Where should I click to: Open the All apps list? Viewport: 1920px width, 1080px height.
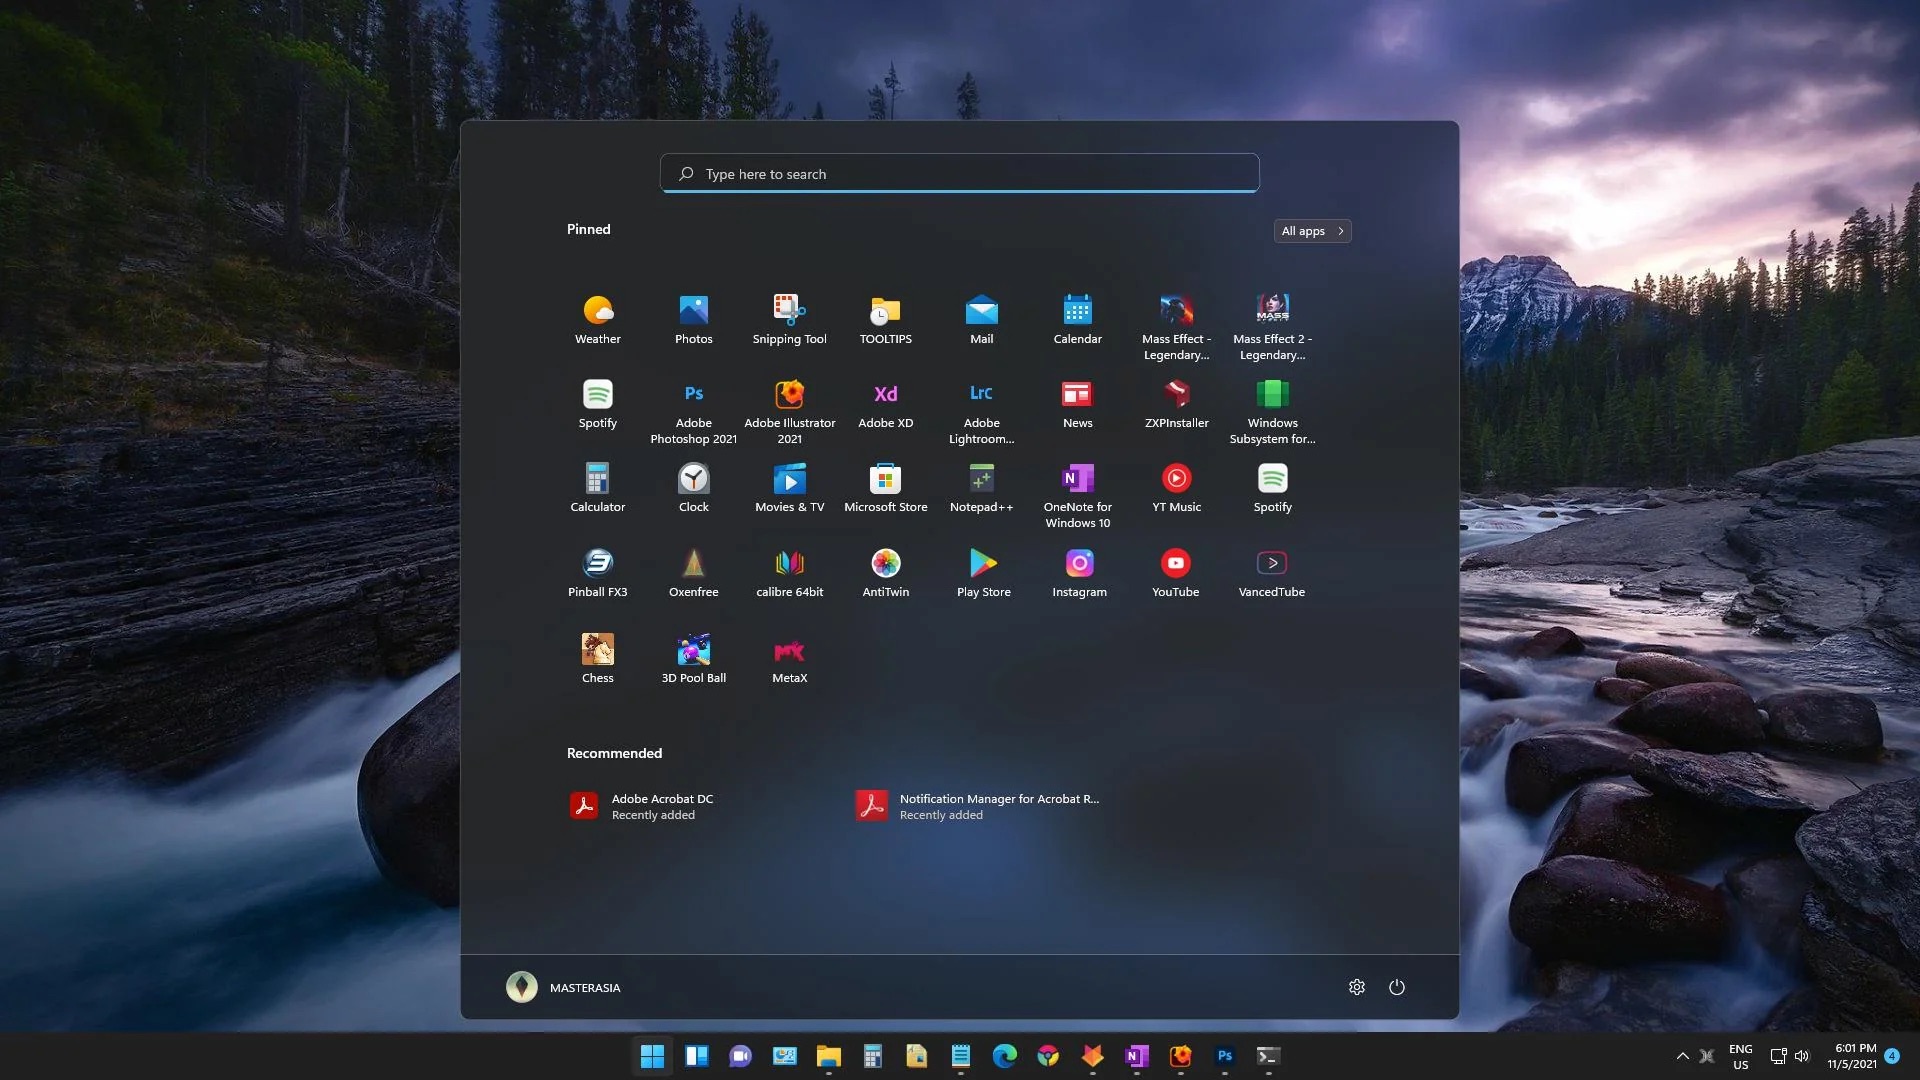click(x=1312, y=231)
